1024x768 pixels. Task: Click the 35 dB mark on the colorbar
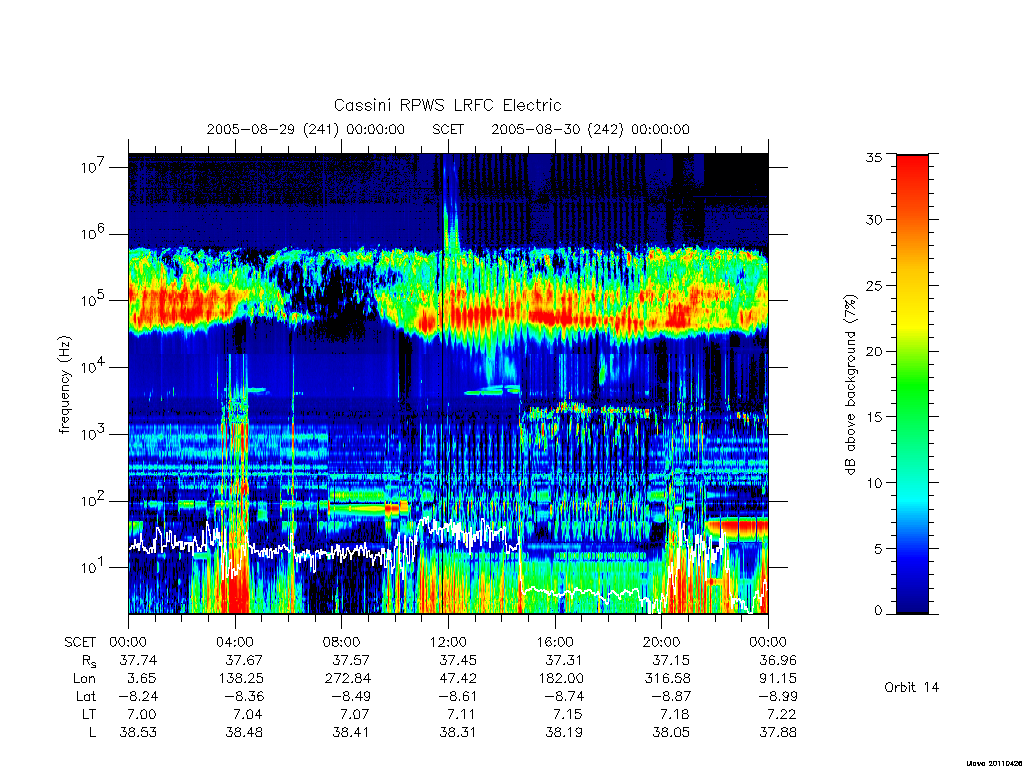click(x=874, y=157)
